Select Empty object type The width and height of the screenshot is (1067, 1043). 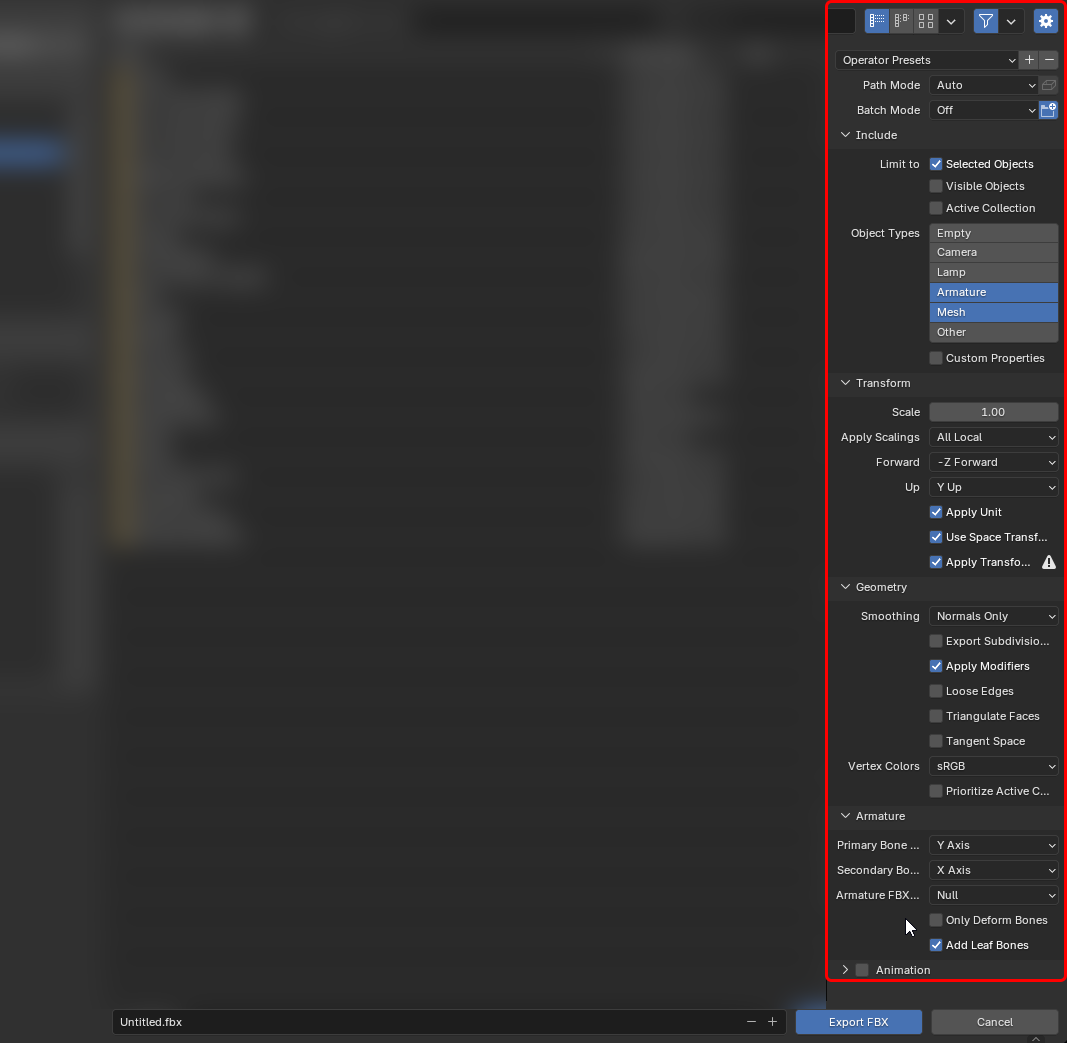tap(994, 233)
